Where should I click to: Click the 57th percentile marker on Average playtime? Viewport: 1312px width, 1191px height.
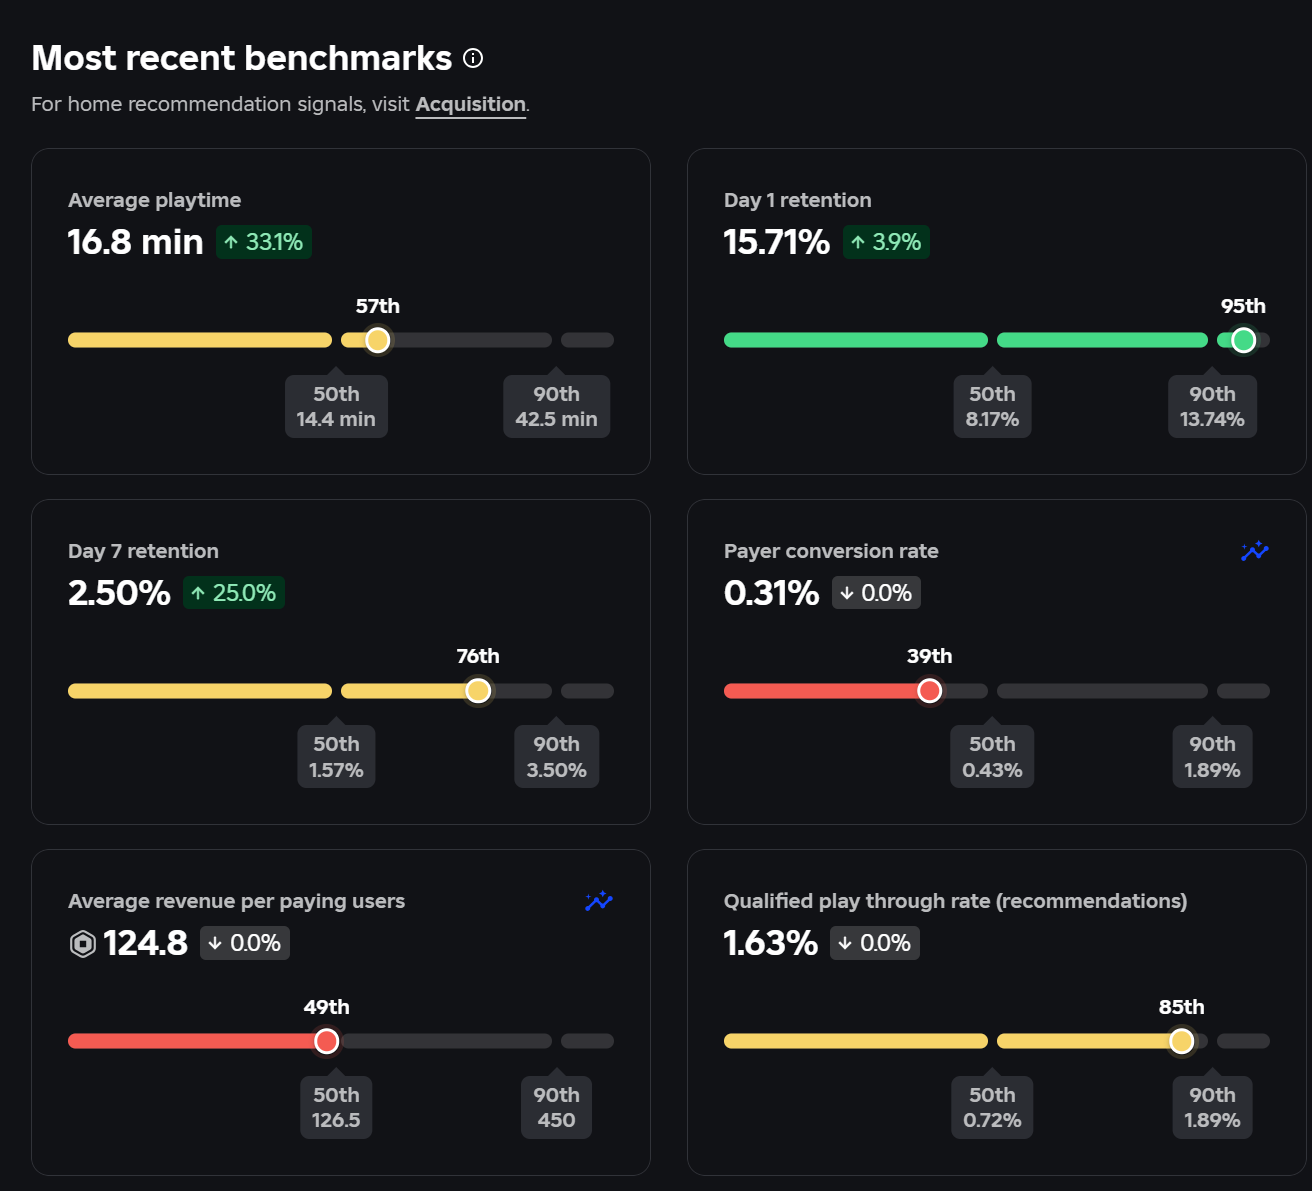(x=377, y=340)
